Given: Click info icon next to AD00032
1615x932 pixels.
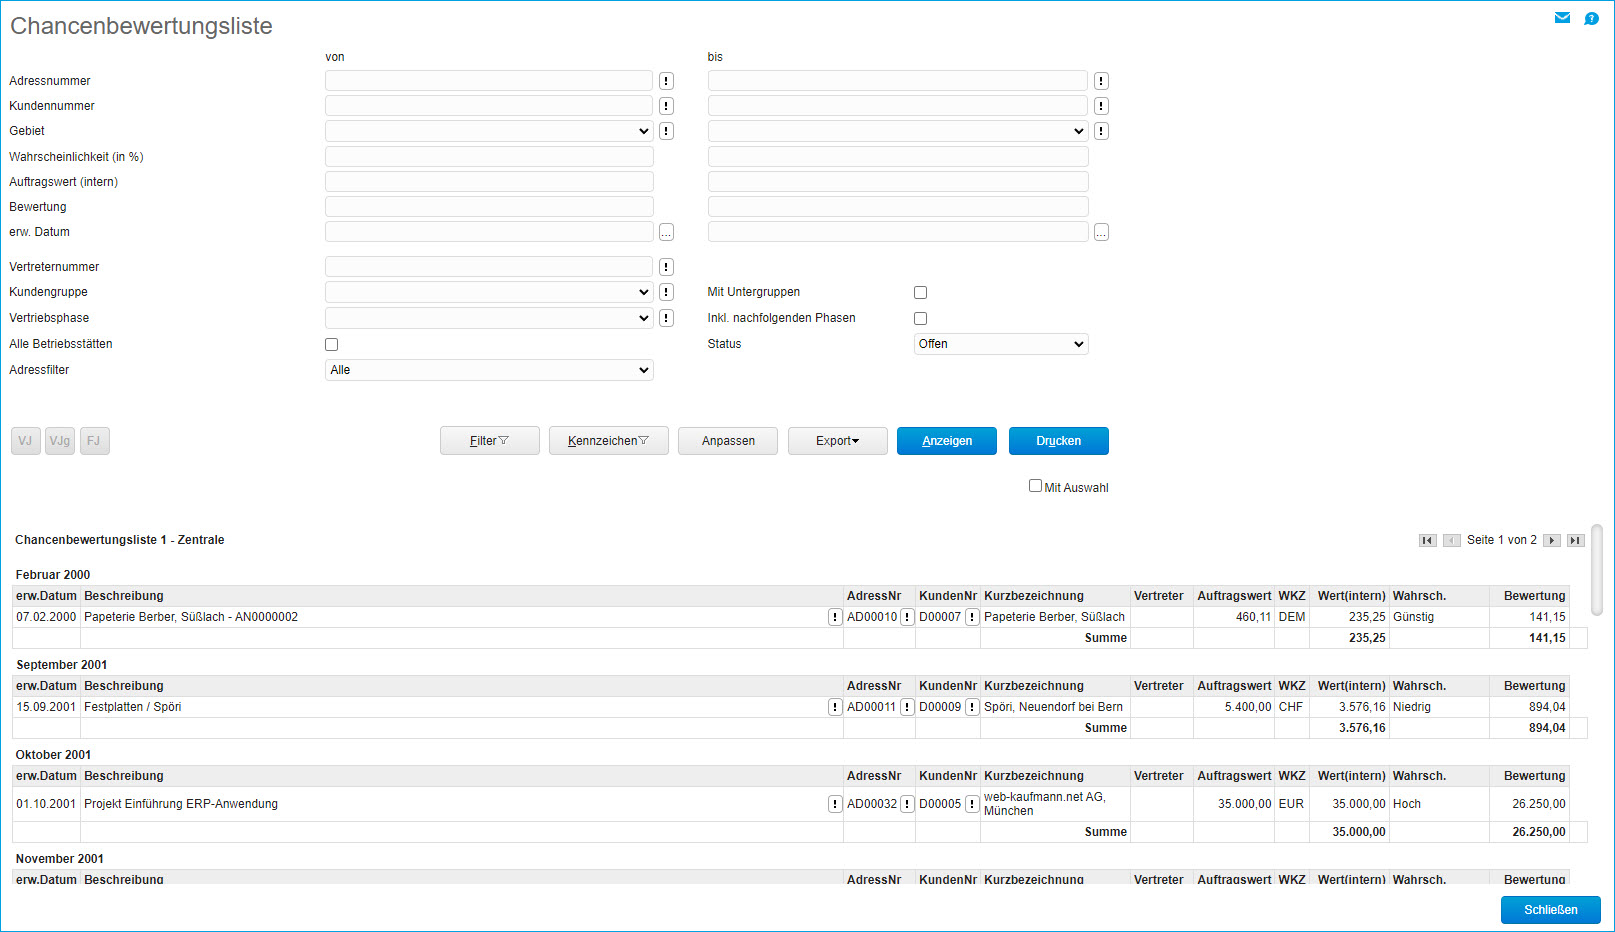Looking at the screenshot, I should (907, 804).
